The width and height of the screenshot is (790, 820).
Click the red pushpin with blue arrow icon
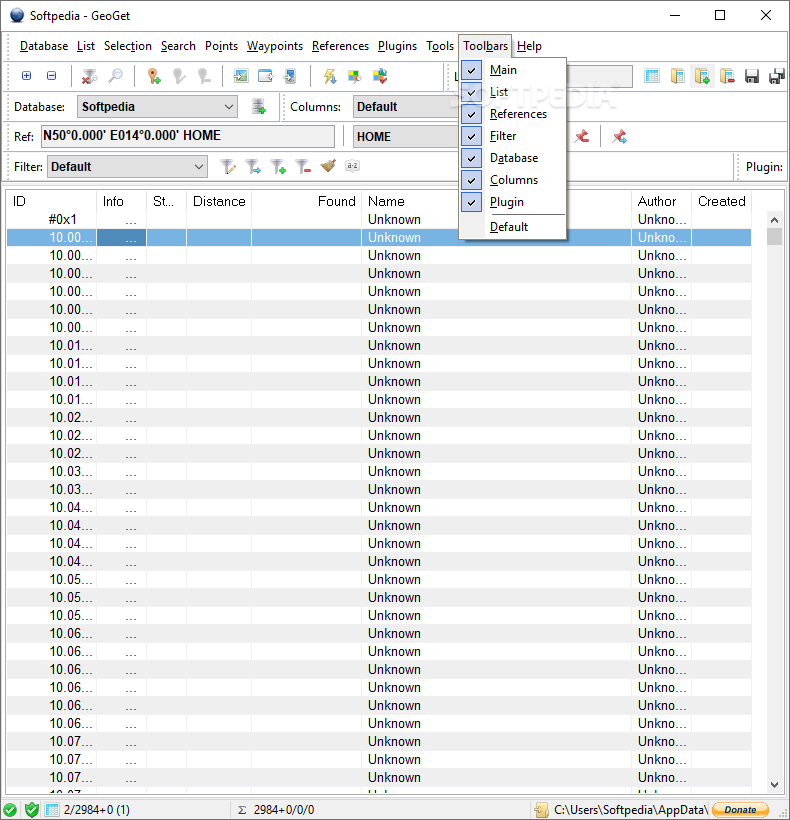pyautogui.click(x=620, y=137)
